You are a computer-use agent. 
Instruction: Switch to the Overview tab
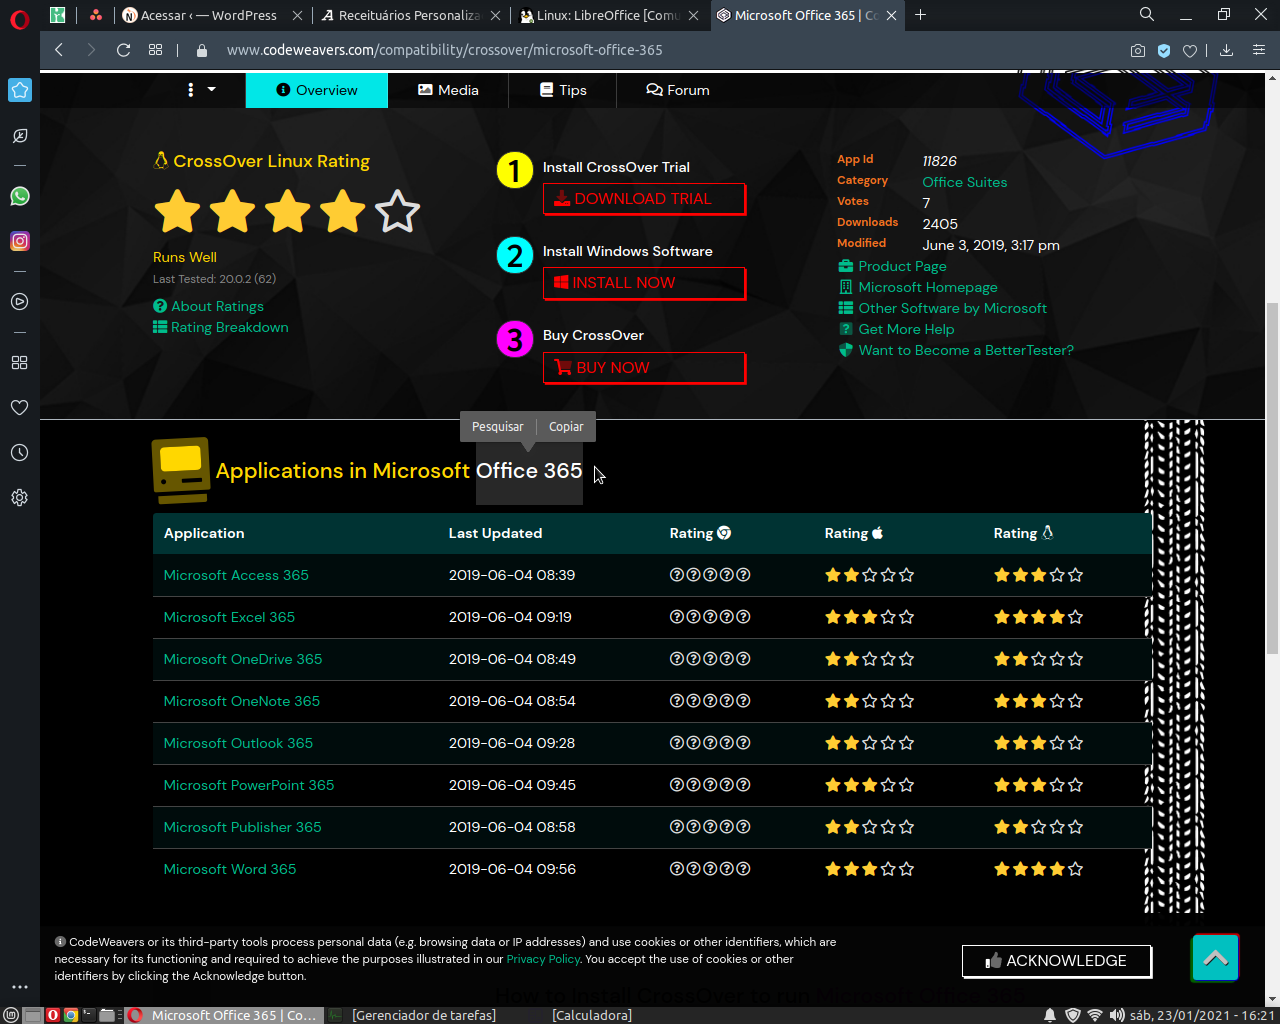pyautogui.click(x=317, y=90)
